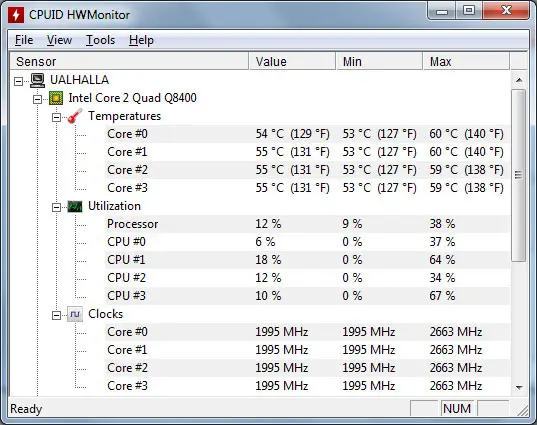Click the NUM status bar indicator
The width and height of the screenshot is (537, 425).
click(x=457, y=409)
